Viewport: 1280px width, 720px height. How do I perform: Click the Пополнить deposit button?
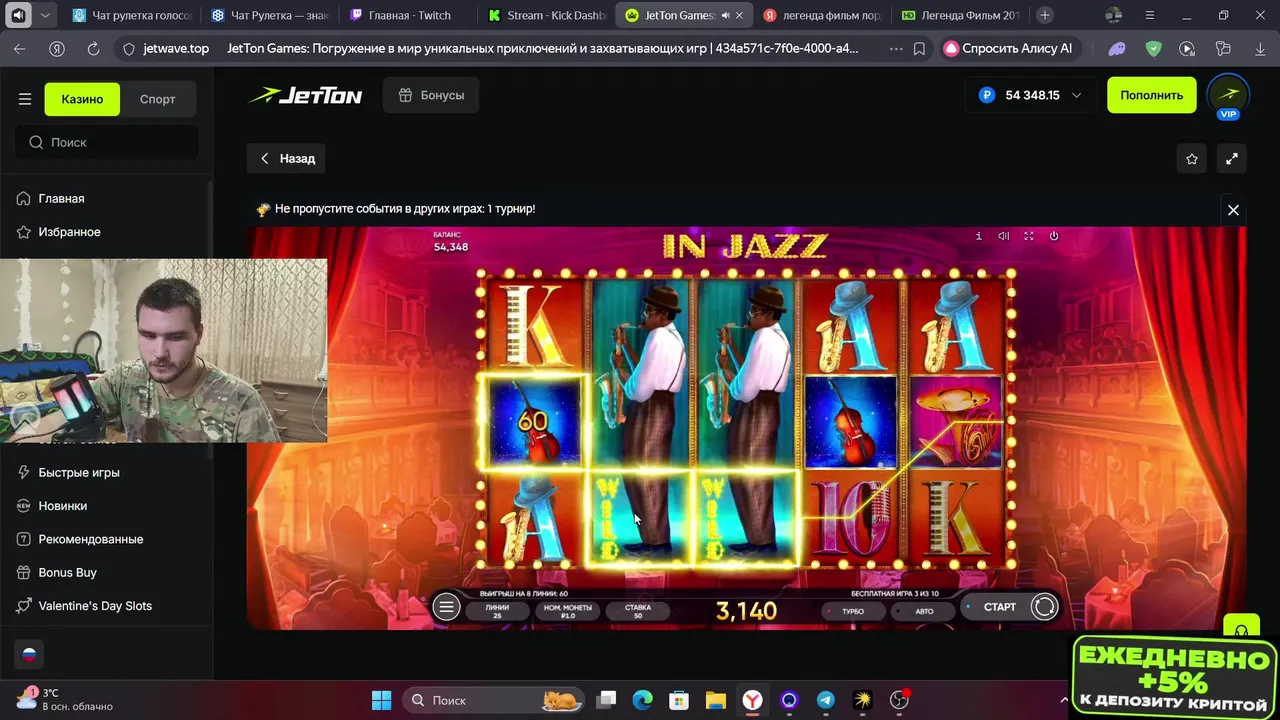pos(1151,95)
